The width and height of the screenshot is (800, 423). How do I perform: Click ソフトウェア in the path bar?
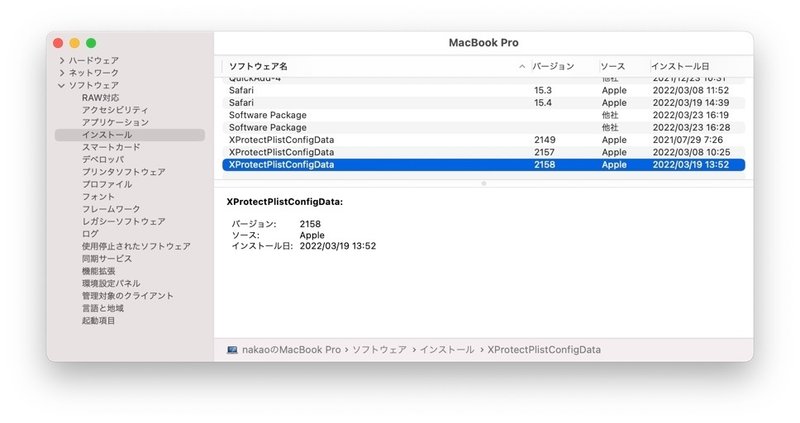tap(380, 350)
